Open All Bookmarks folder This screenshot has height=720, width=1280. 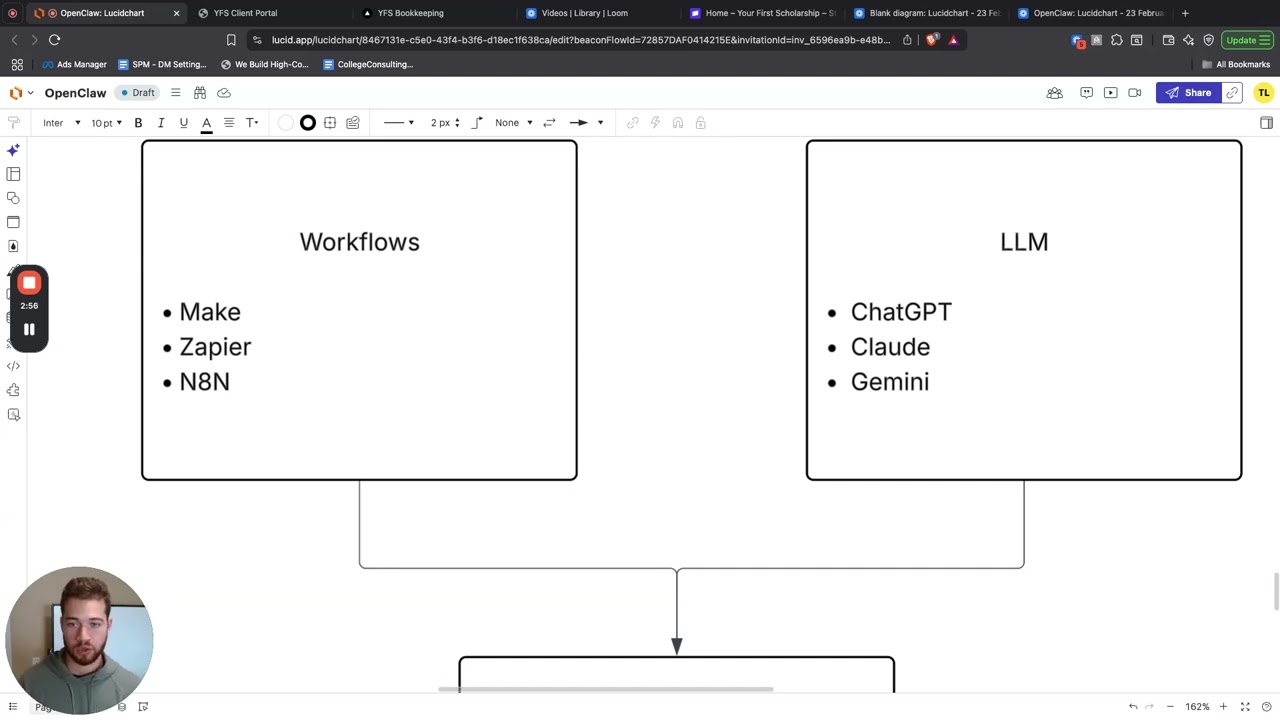(x=1236, y=64)
